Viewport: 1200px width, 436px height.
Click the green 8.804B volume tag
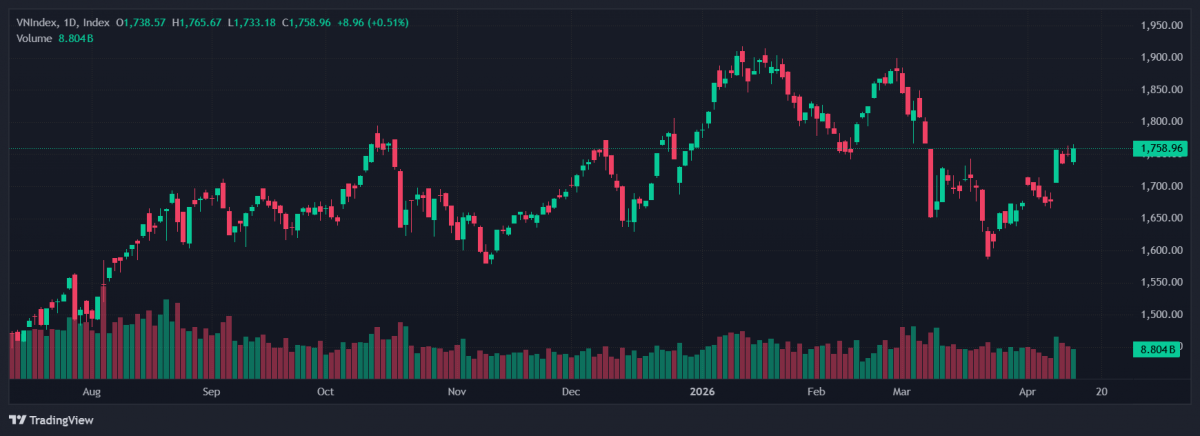click(1159, 350)
